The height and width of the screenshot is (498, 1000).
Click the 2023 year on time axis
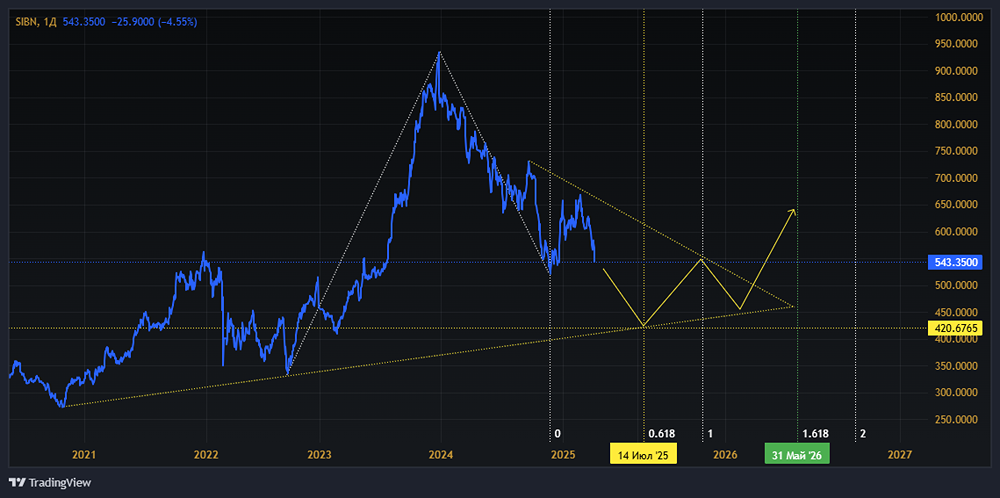click(319, 455)
